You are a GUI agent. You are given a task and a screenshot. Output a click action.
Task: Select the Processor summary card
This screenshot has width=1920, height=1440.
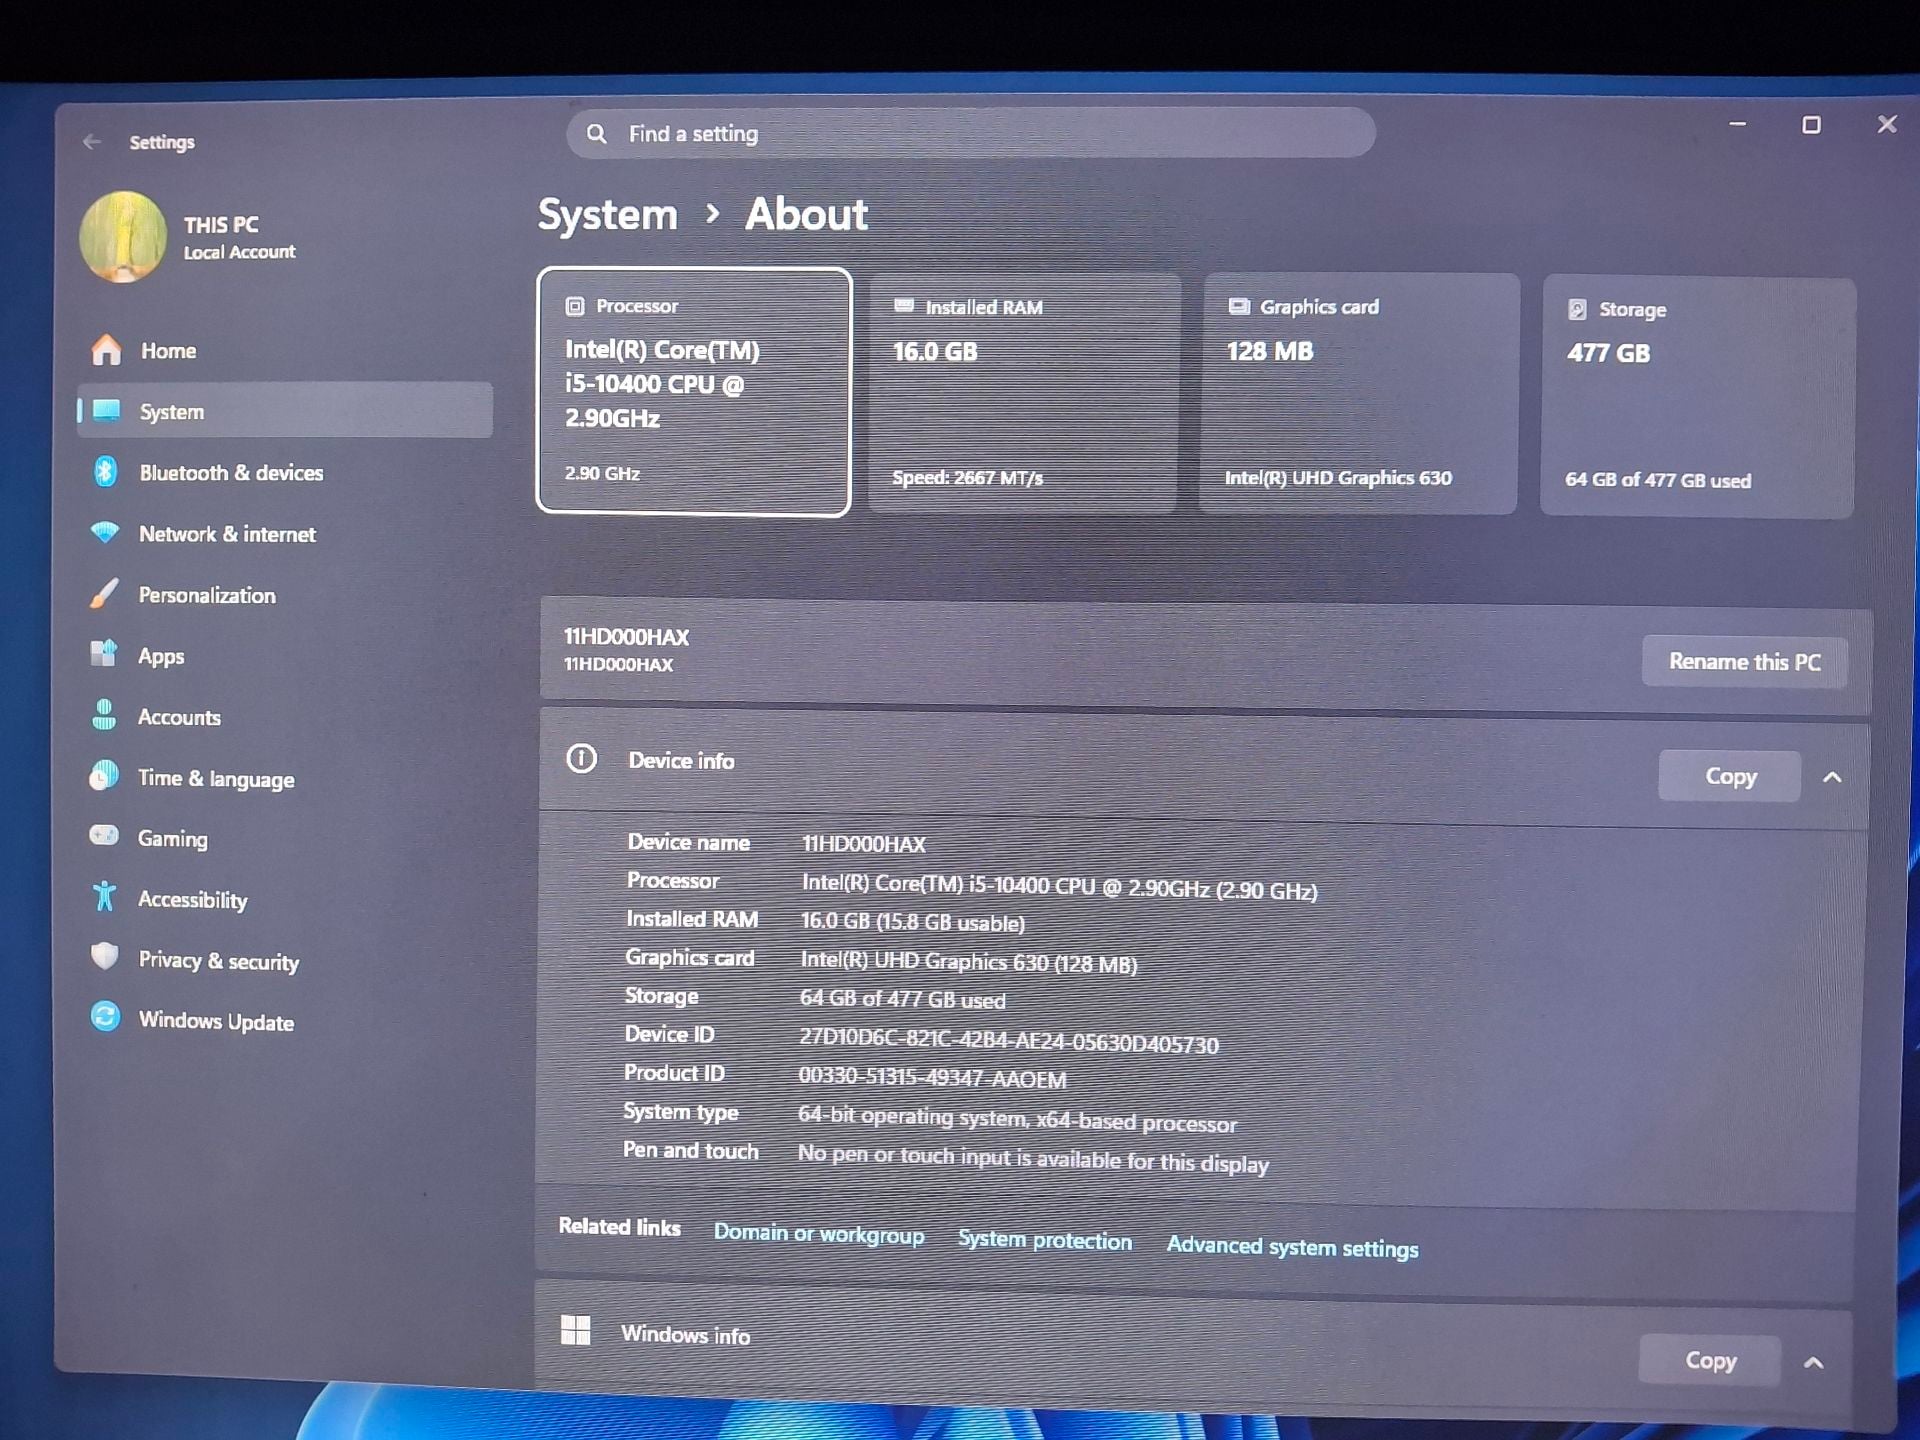pyautogui.click(x=694, y=391)
